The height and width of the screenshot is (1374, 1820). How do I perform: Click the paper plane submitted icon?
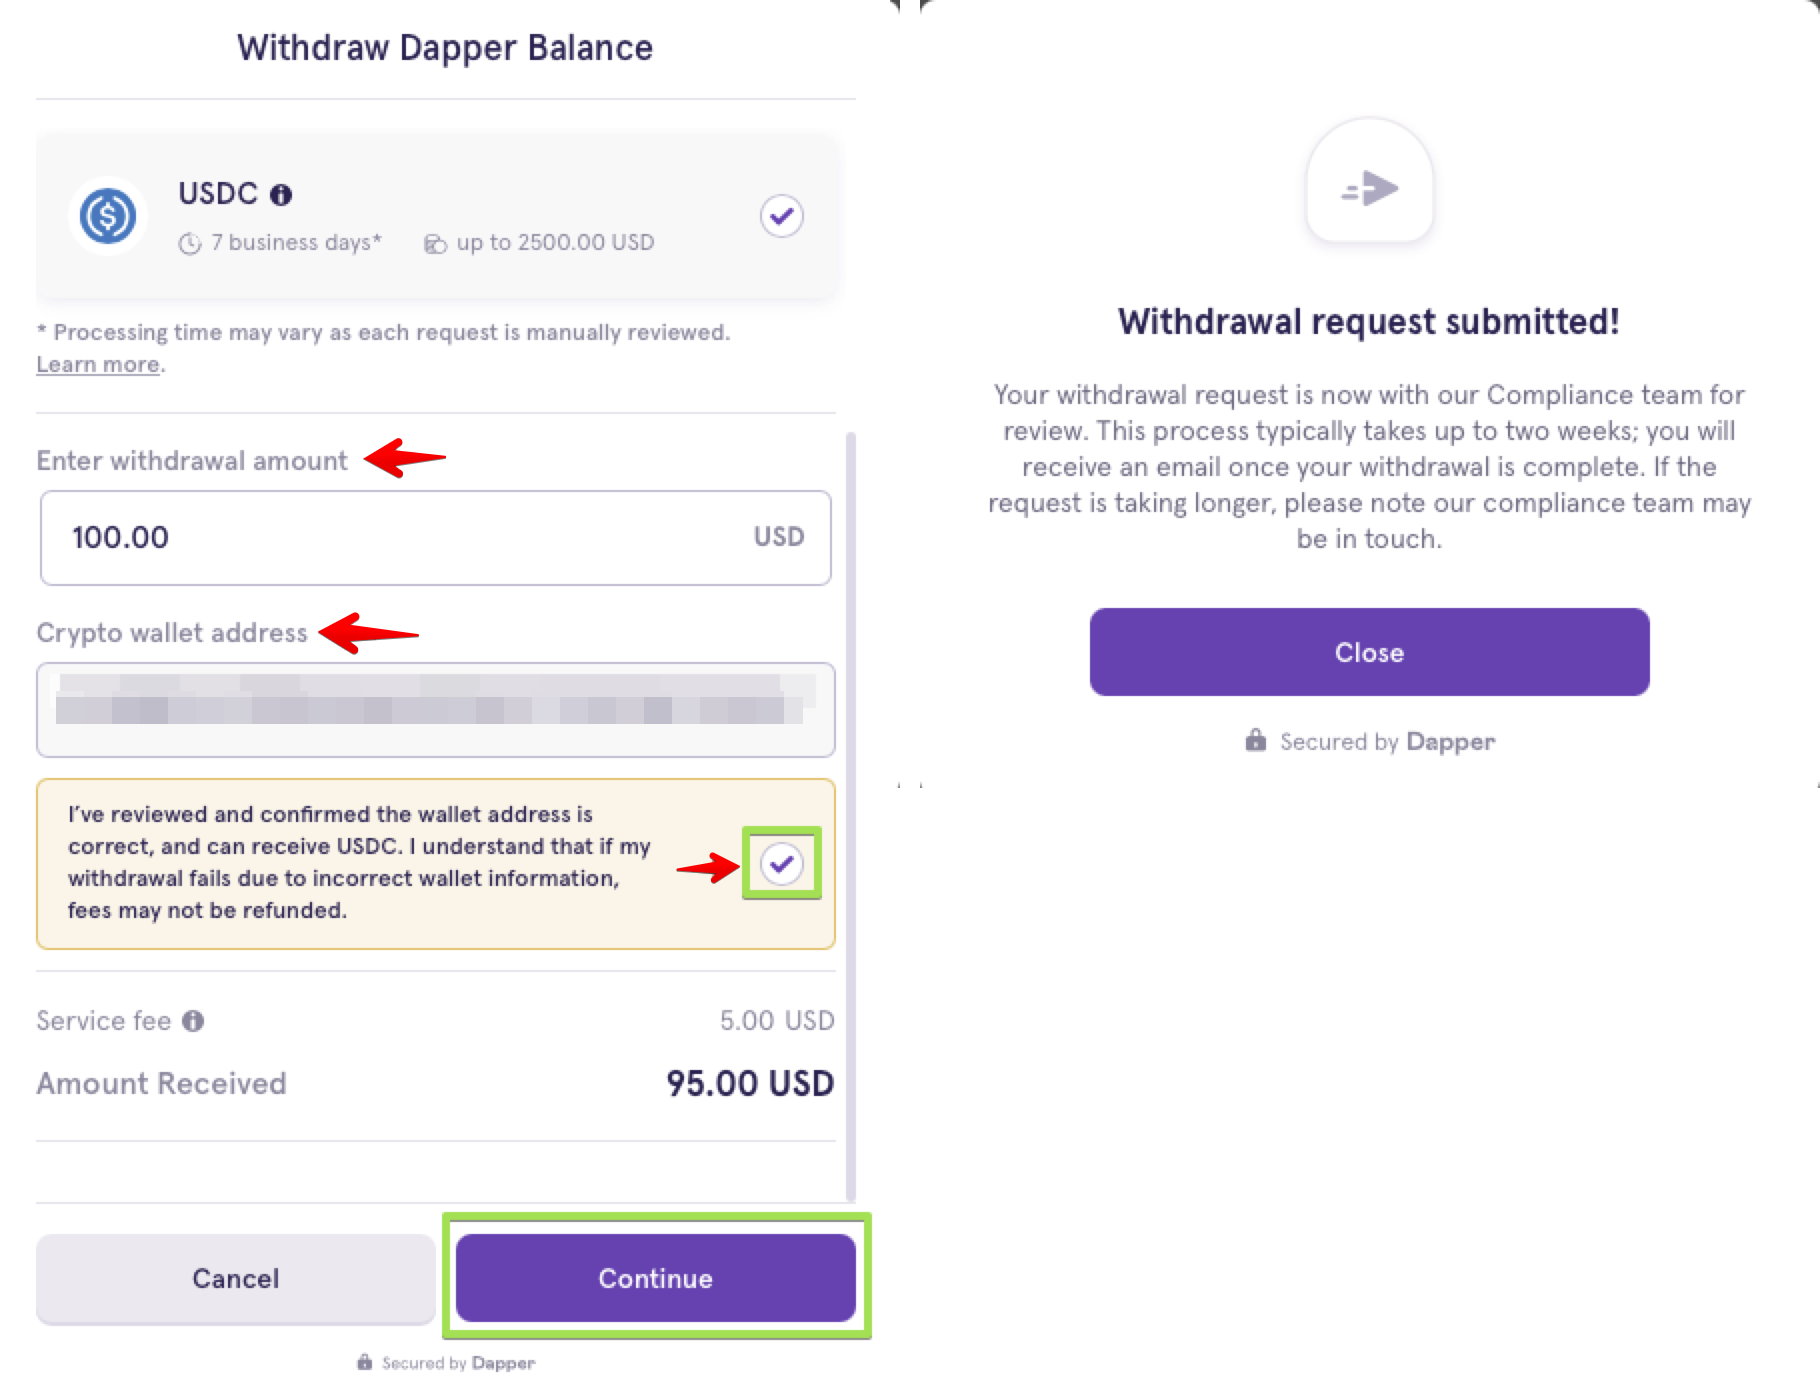1370,188
